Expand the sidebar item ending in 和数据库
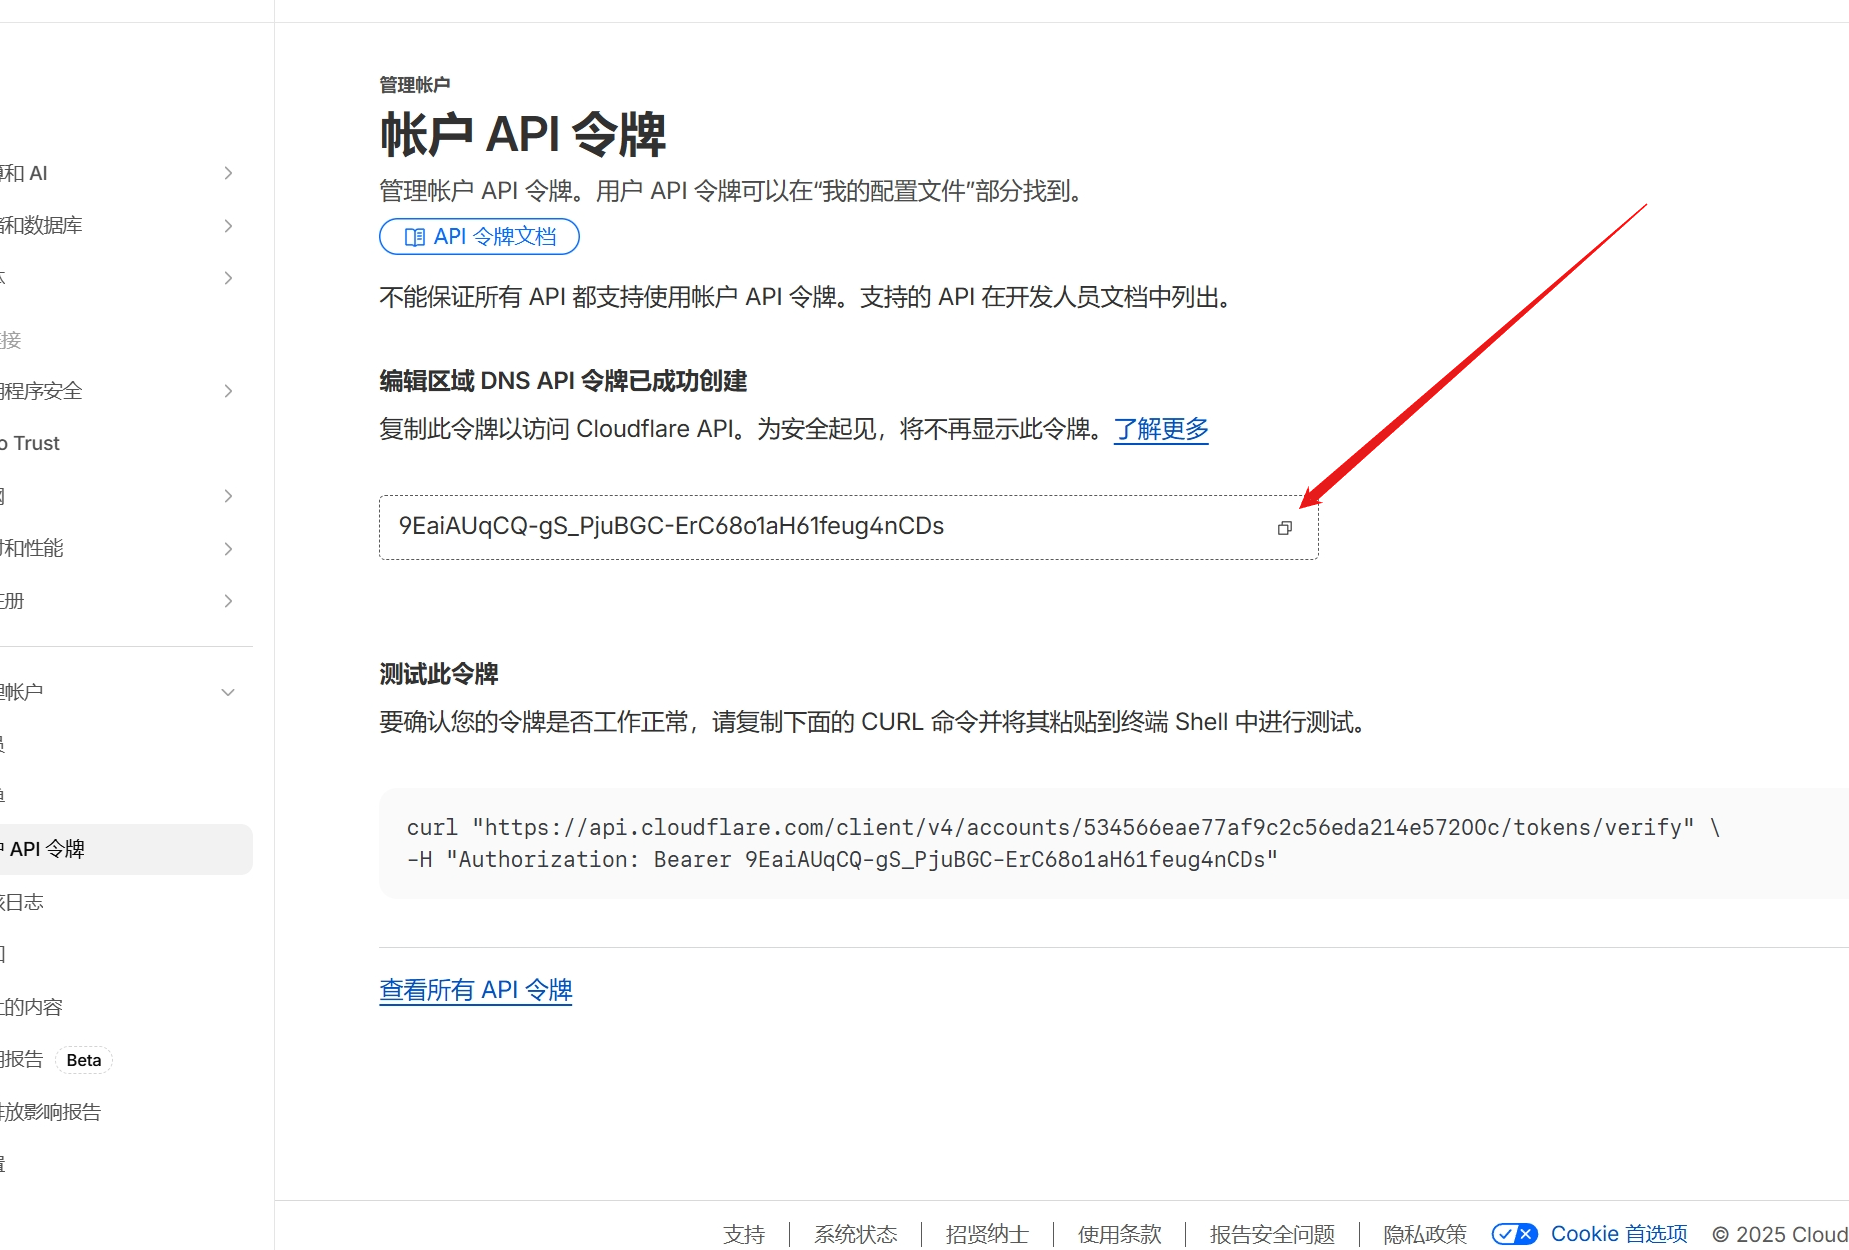Viewport: 1849px width, 1250px height. click(228, 226)
